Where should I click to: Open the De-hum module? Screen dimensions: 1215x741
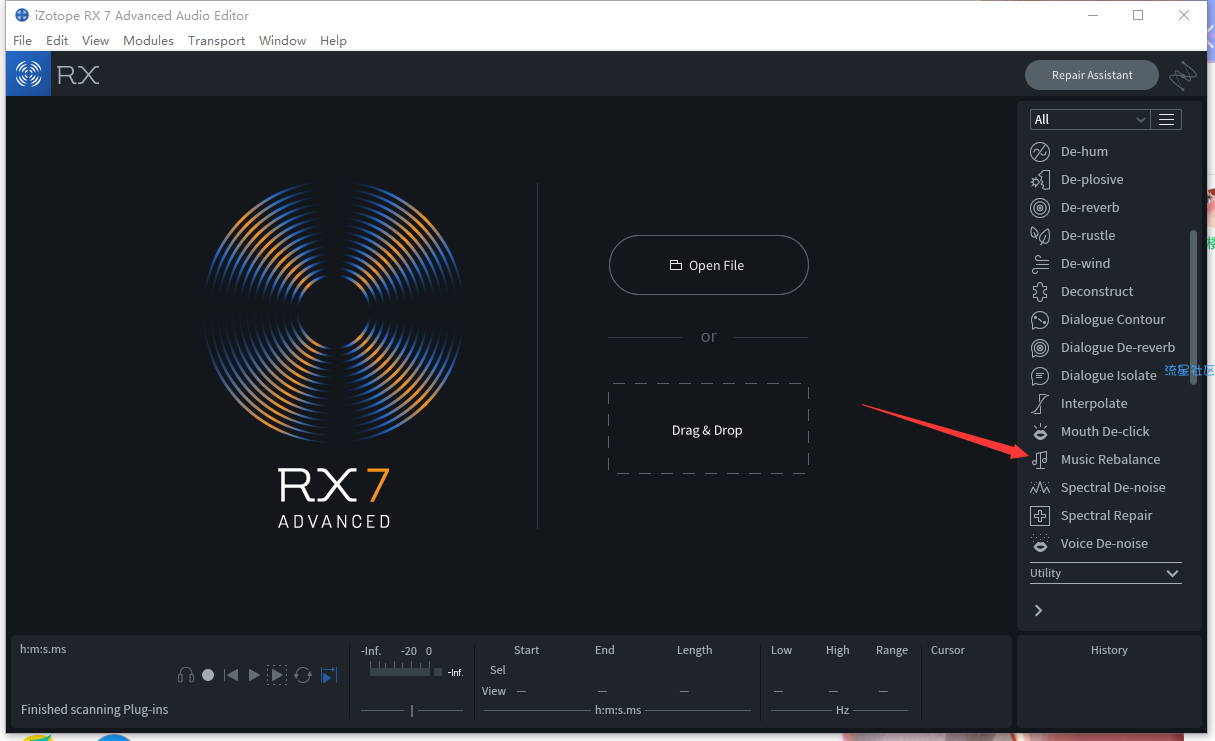[1085, 152]
